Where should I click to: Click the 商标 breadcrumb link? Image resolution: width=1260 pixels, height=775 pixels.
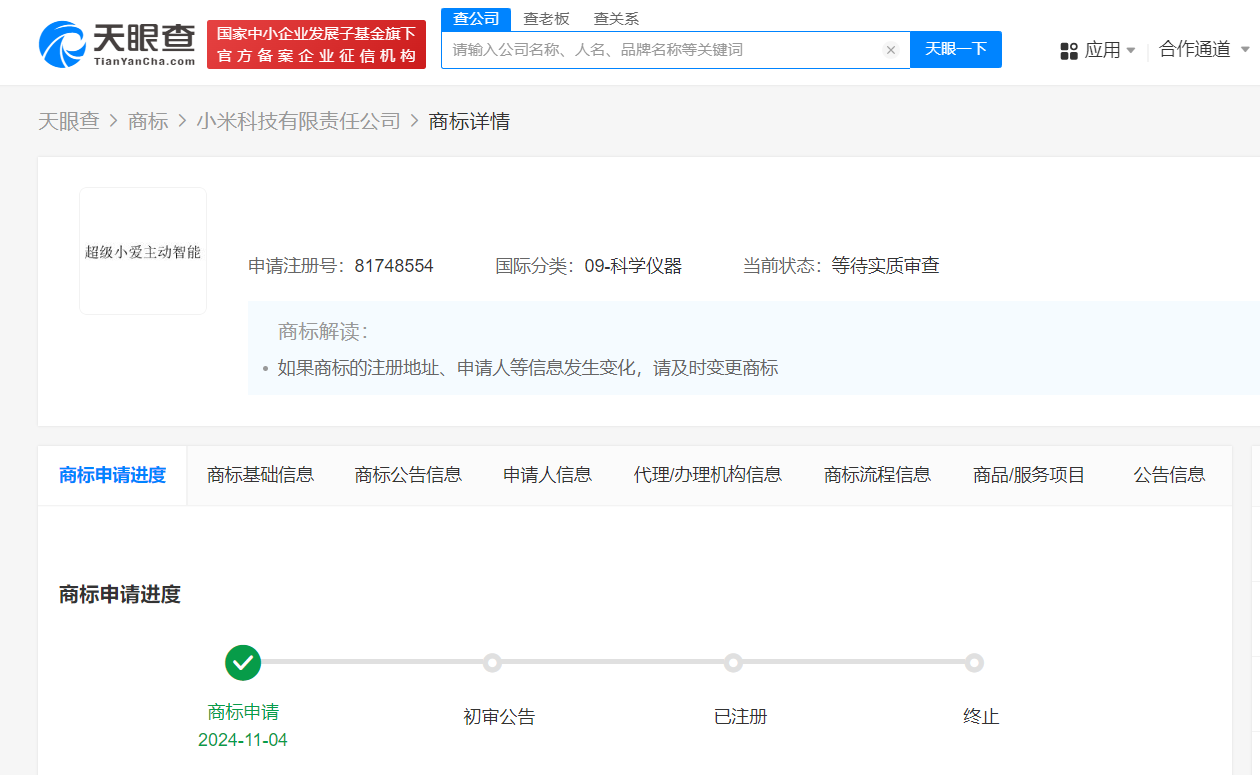pos(148,121)
